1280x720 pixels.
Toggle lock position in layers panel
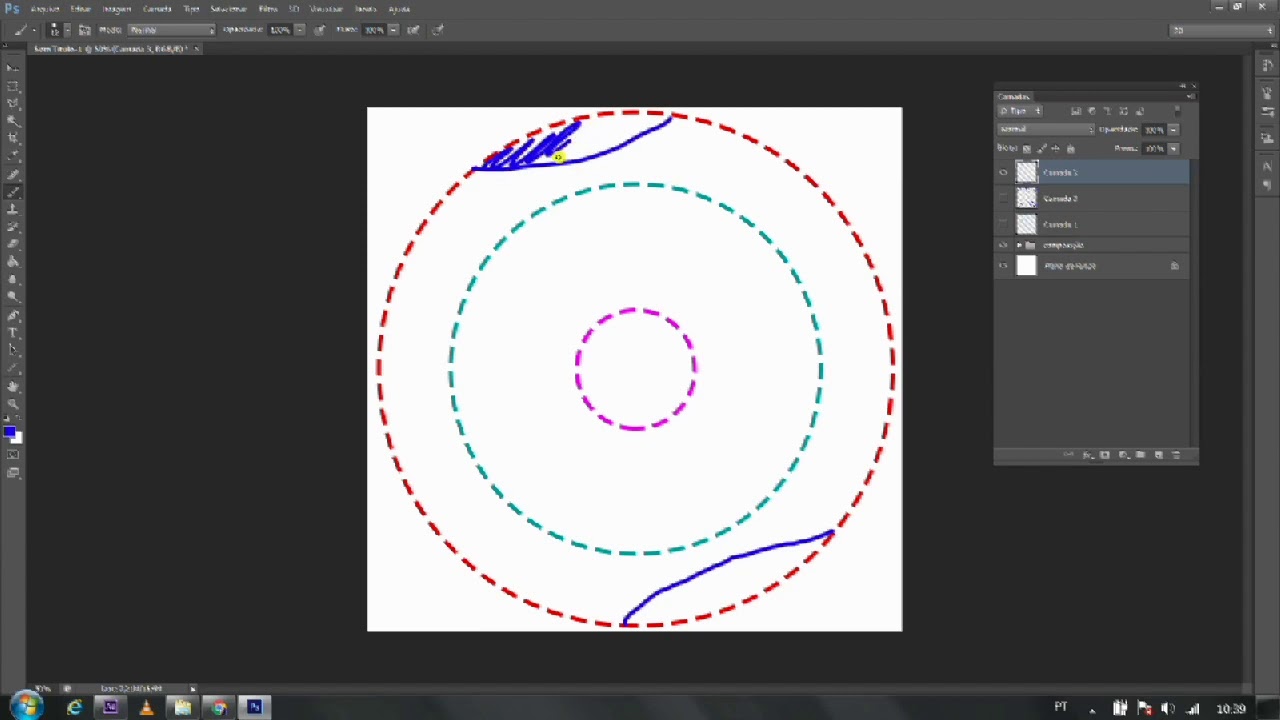1056,149
